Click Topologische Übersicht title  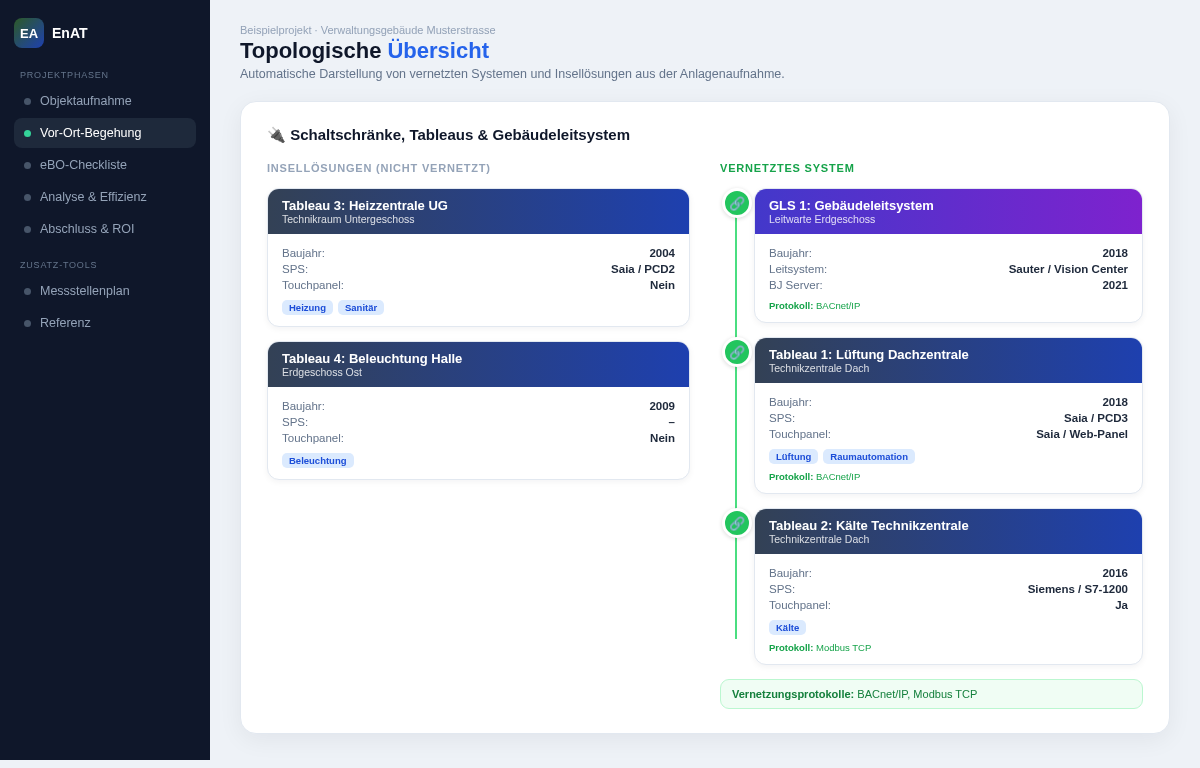click(x=364, y=51)
